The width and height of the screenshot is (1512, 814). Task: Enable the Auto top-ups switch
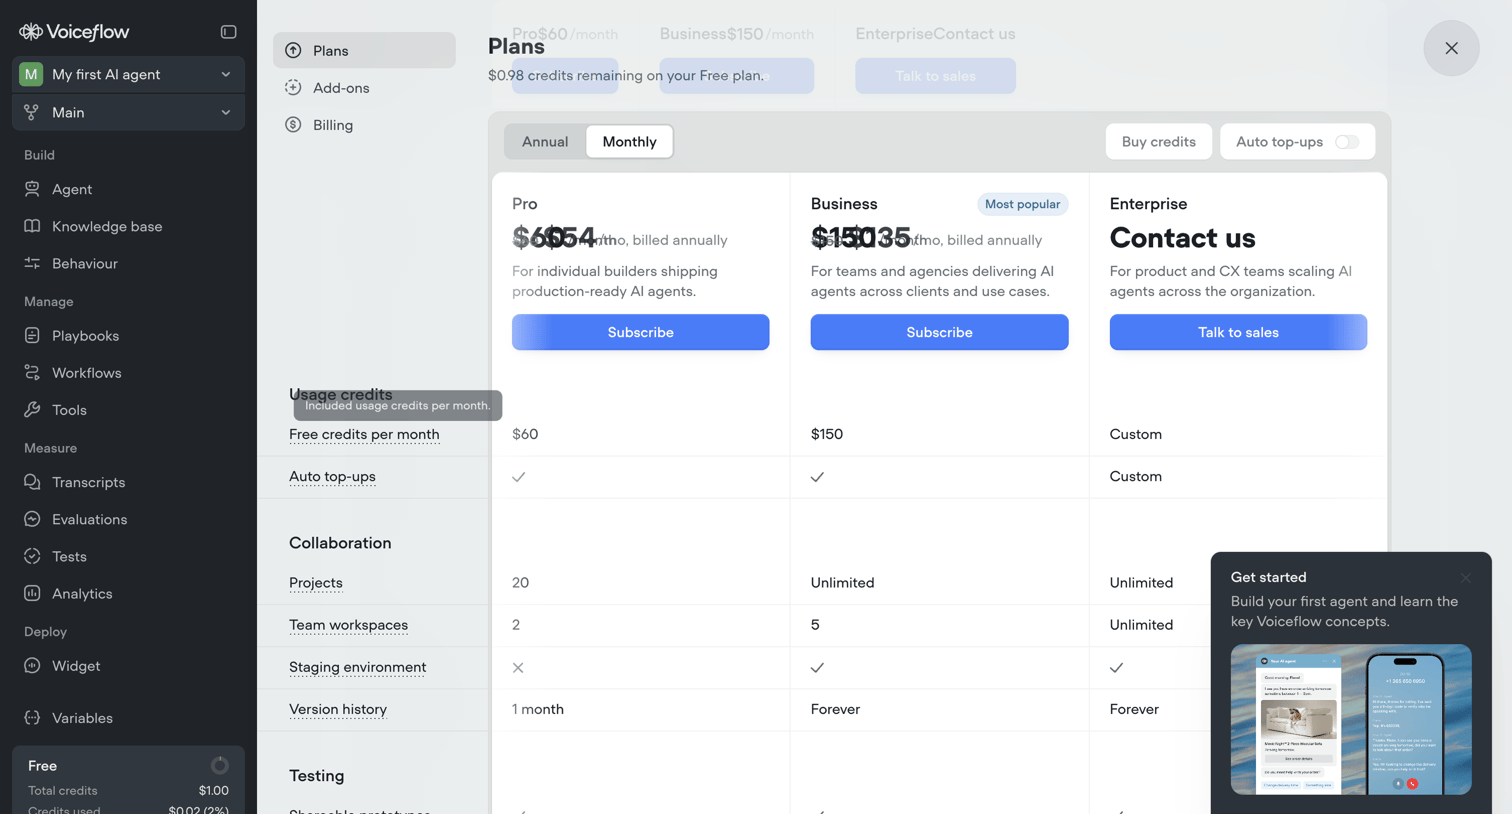point(1347,142)
